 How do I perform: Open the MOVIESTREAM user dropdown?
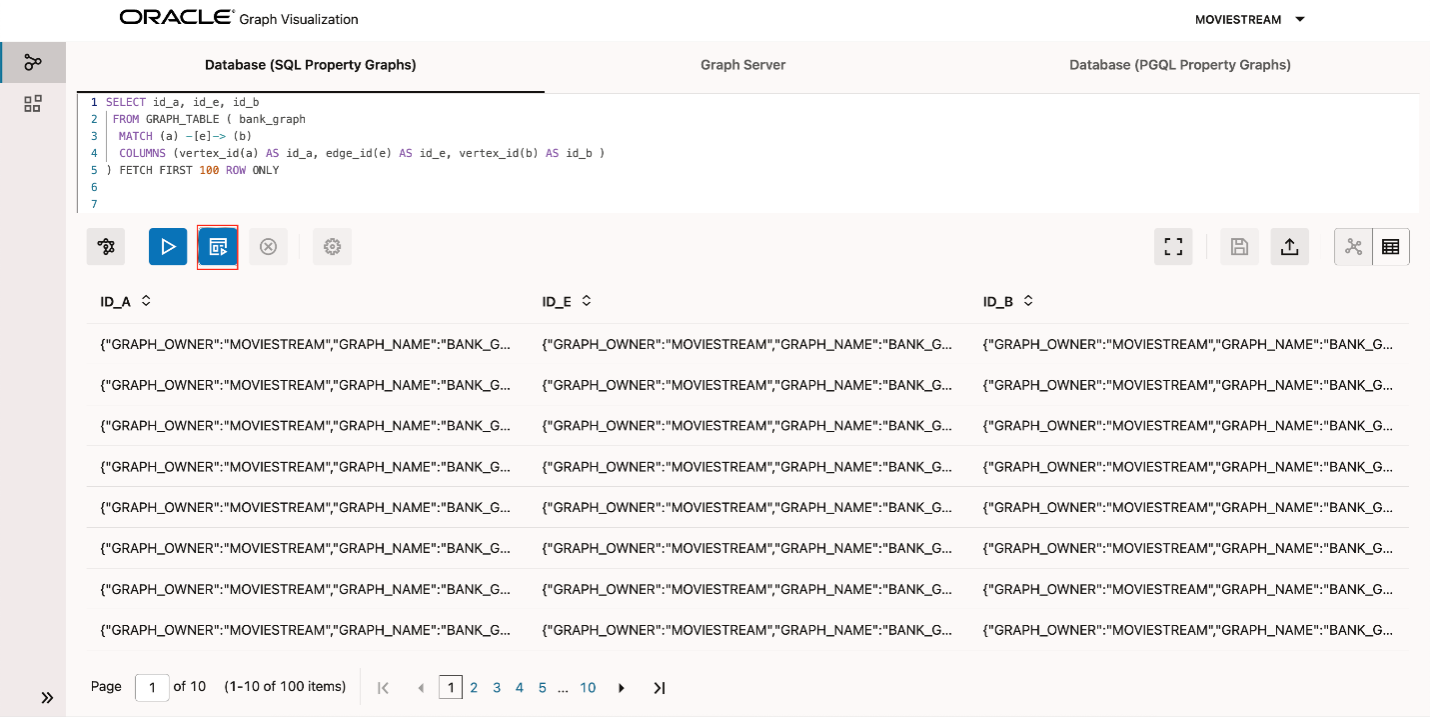pos(1250,19)
